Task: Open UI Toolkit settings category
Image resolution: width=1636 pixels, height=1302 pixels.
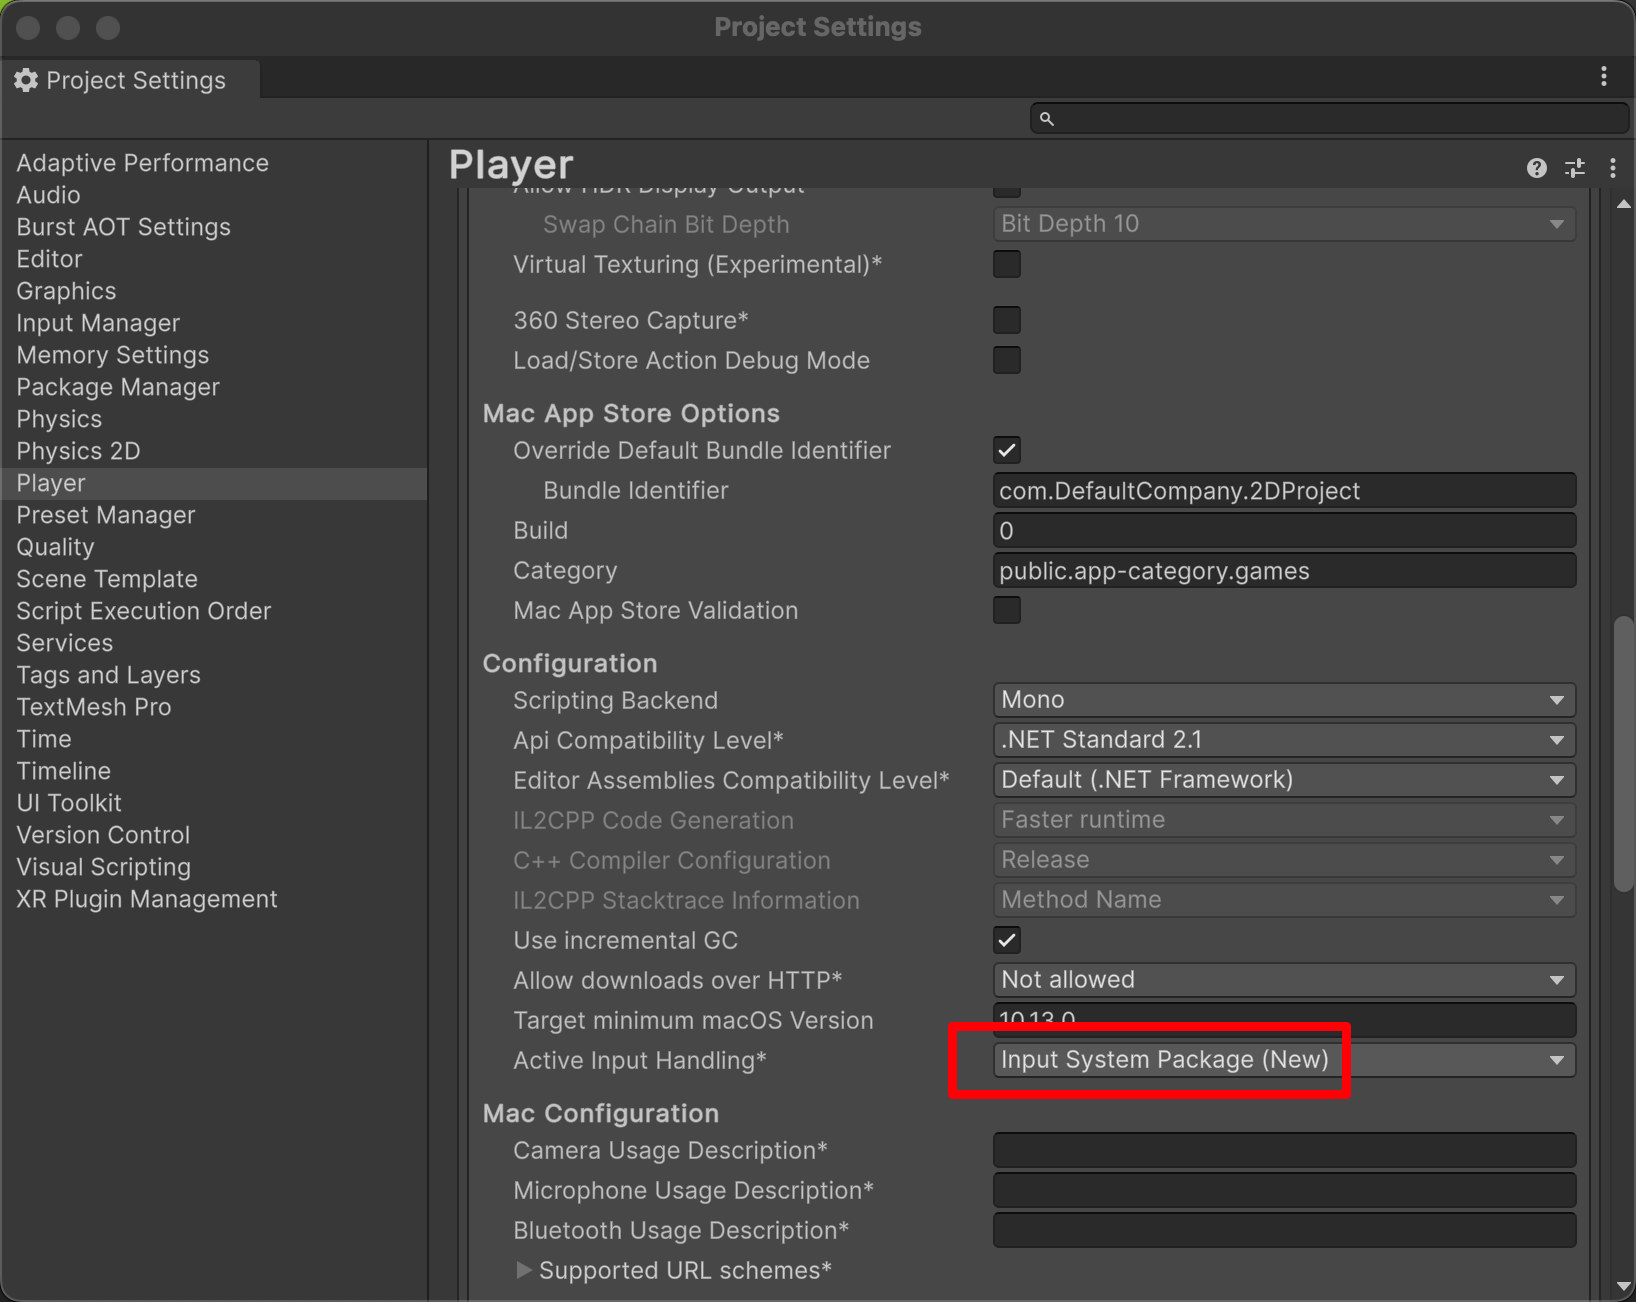Action: click(69, 803)
